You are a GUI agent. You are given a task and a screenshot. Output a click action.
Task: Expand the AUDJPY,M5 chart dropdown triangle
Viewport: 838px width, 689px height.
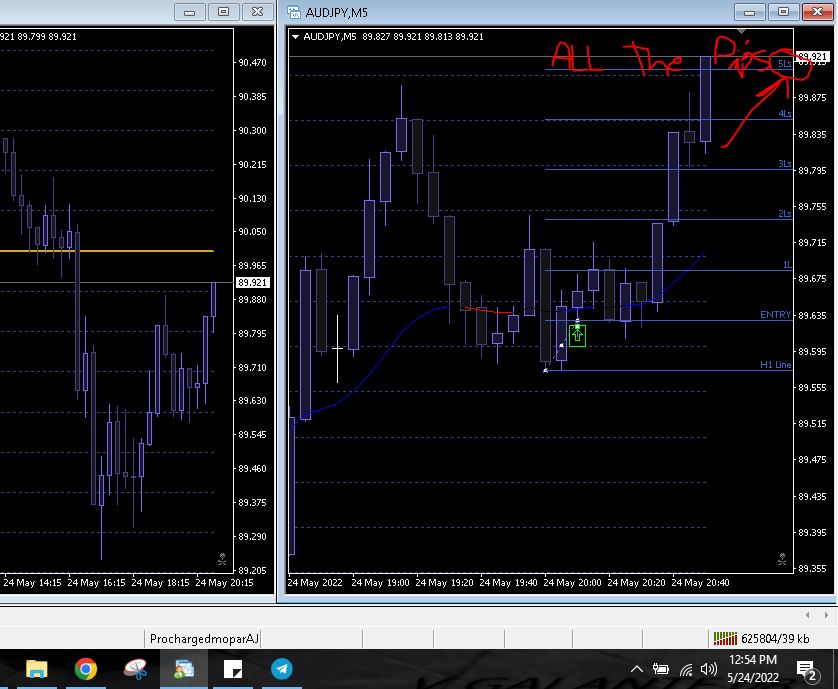click(295, 36)
